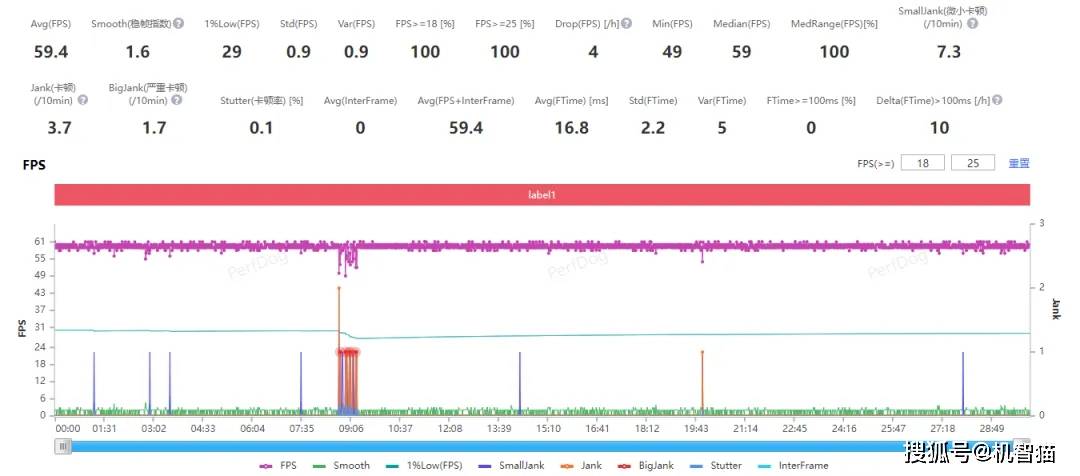The width and height of the screenshot is (1080, 476).
Task: Toggle 1%Low(FPS) series in legend
Action: (424, 466)
